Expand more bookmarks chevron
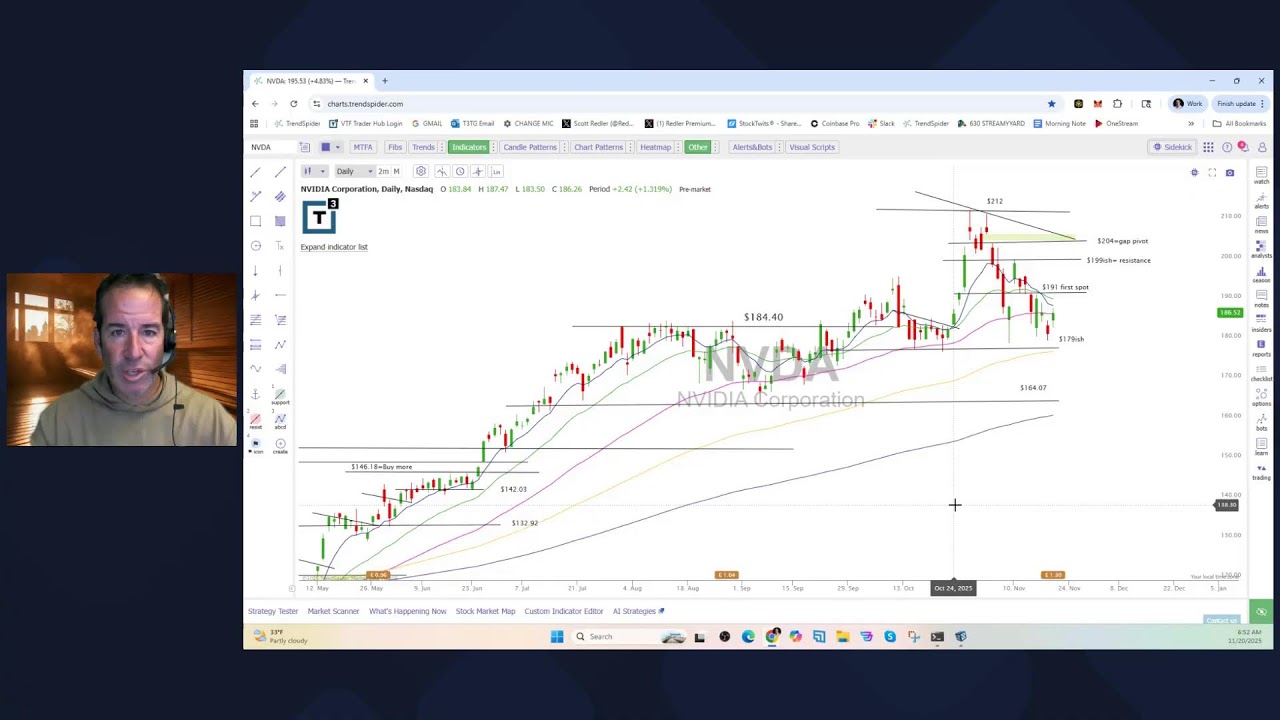1280x720 pixels. click(x=1190, y=124)
